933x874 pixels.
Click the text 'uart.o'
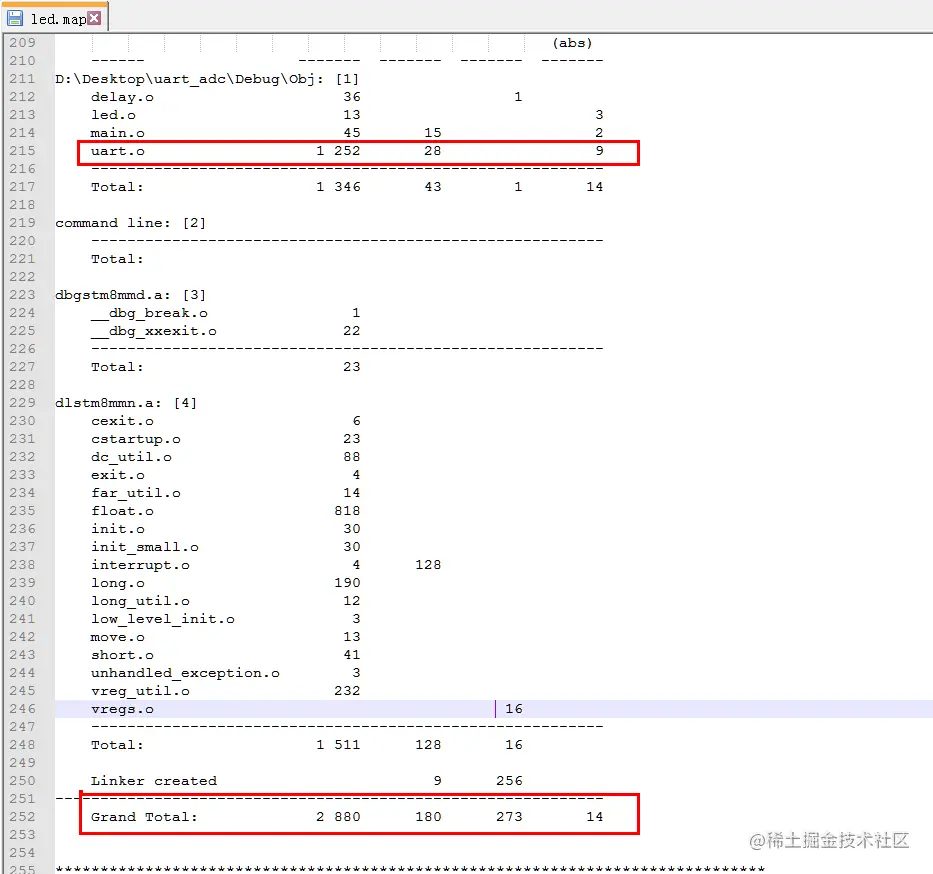click(x=117, y=151)
